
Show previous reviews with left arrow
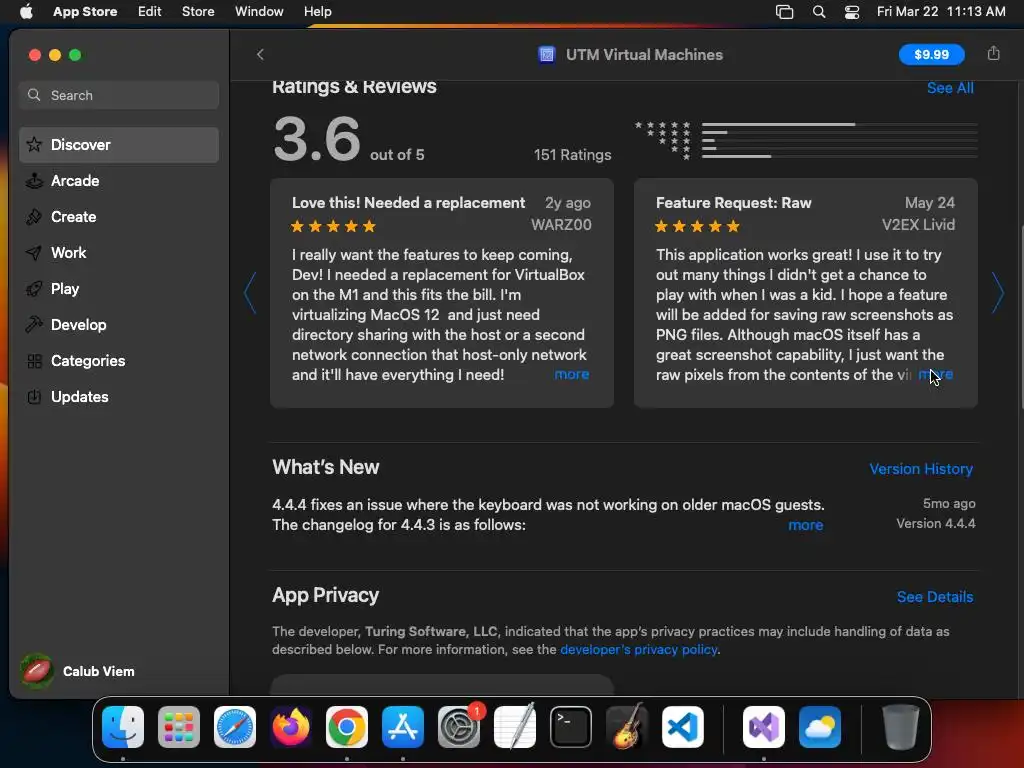tap(249, 293)
